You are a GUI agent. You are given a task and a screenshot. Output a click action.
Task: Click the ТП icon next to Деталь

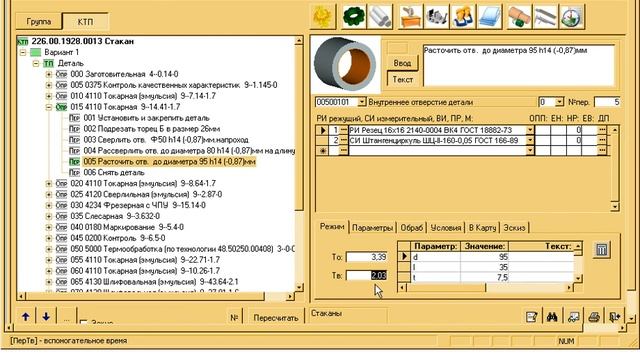click(x=49, y=63)
